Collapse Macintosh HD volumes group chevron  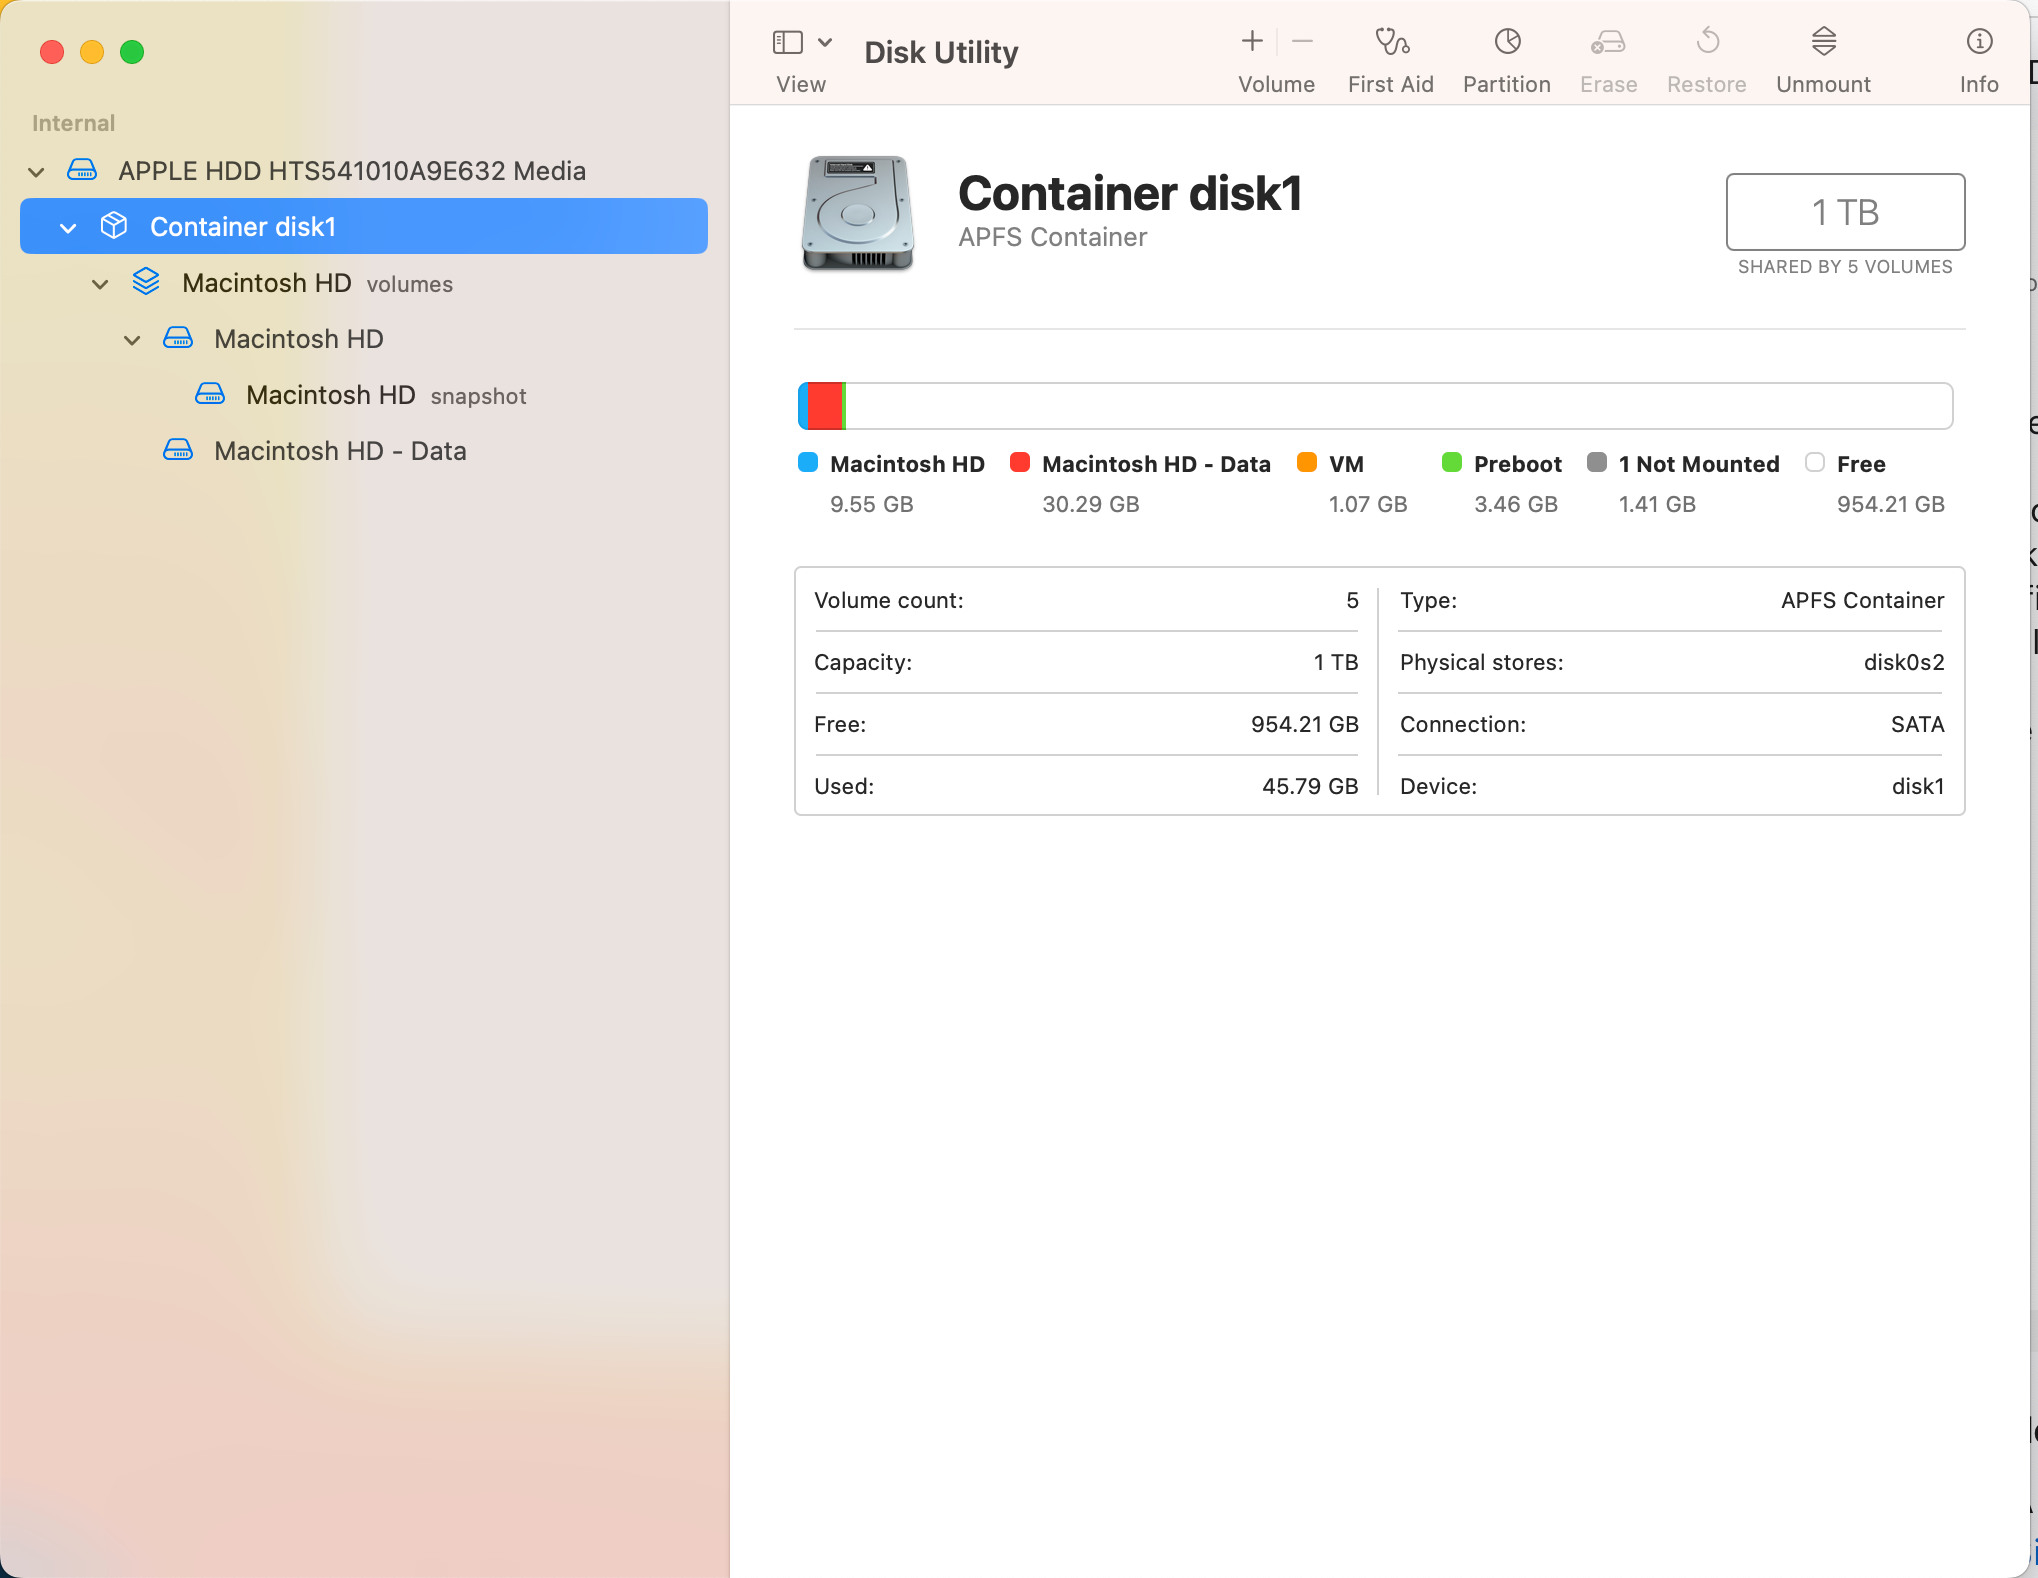pyautogui.click(x=100, y=284)
